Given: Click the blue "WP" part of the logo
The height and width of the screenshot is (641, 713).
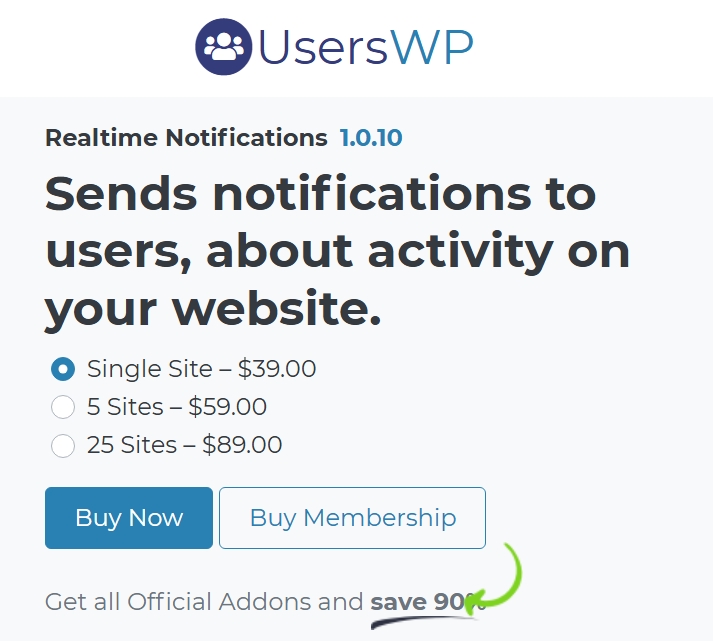Looking at the screenshot, I should tap(432, 47).
